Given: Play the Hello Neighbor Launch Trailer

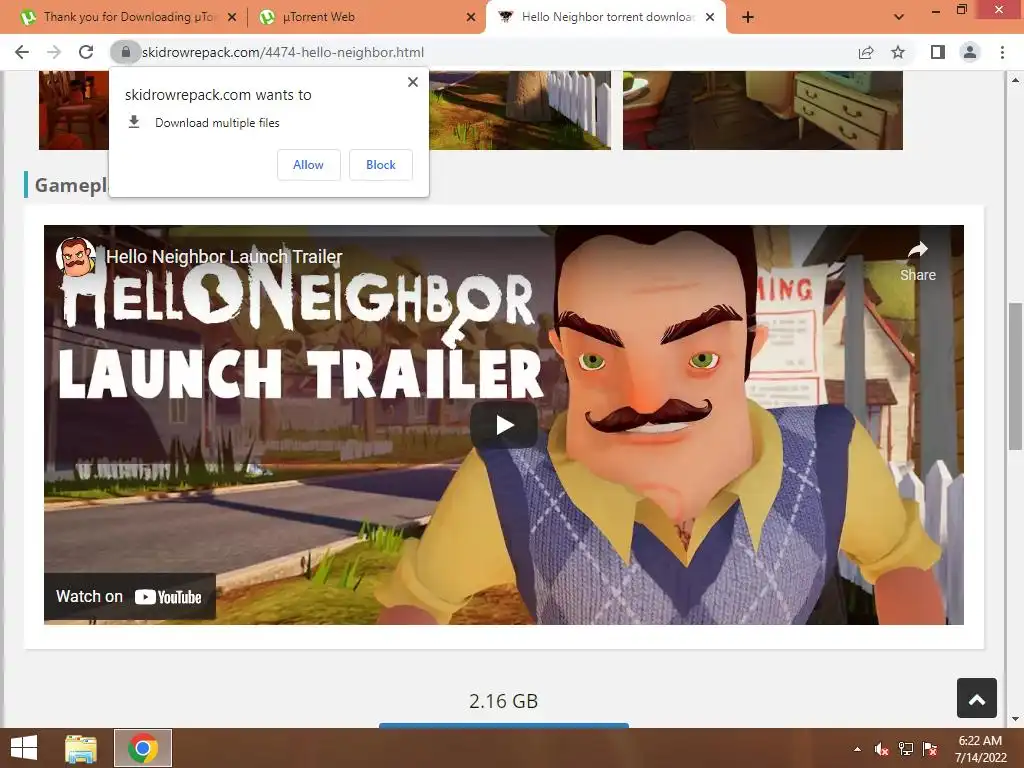Looking at the screenshot, I should pyautogui.click(x=504, y=425).
